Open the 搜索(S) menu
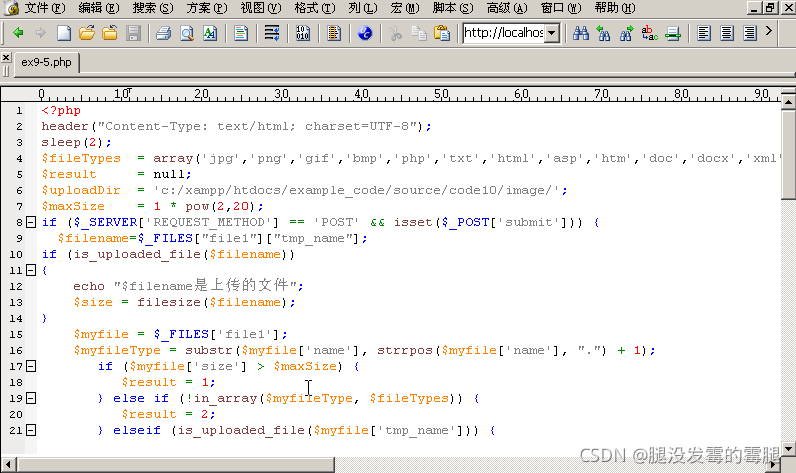This screenshot has width=796, height=473. click(153, 8)
